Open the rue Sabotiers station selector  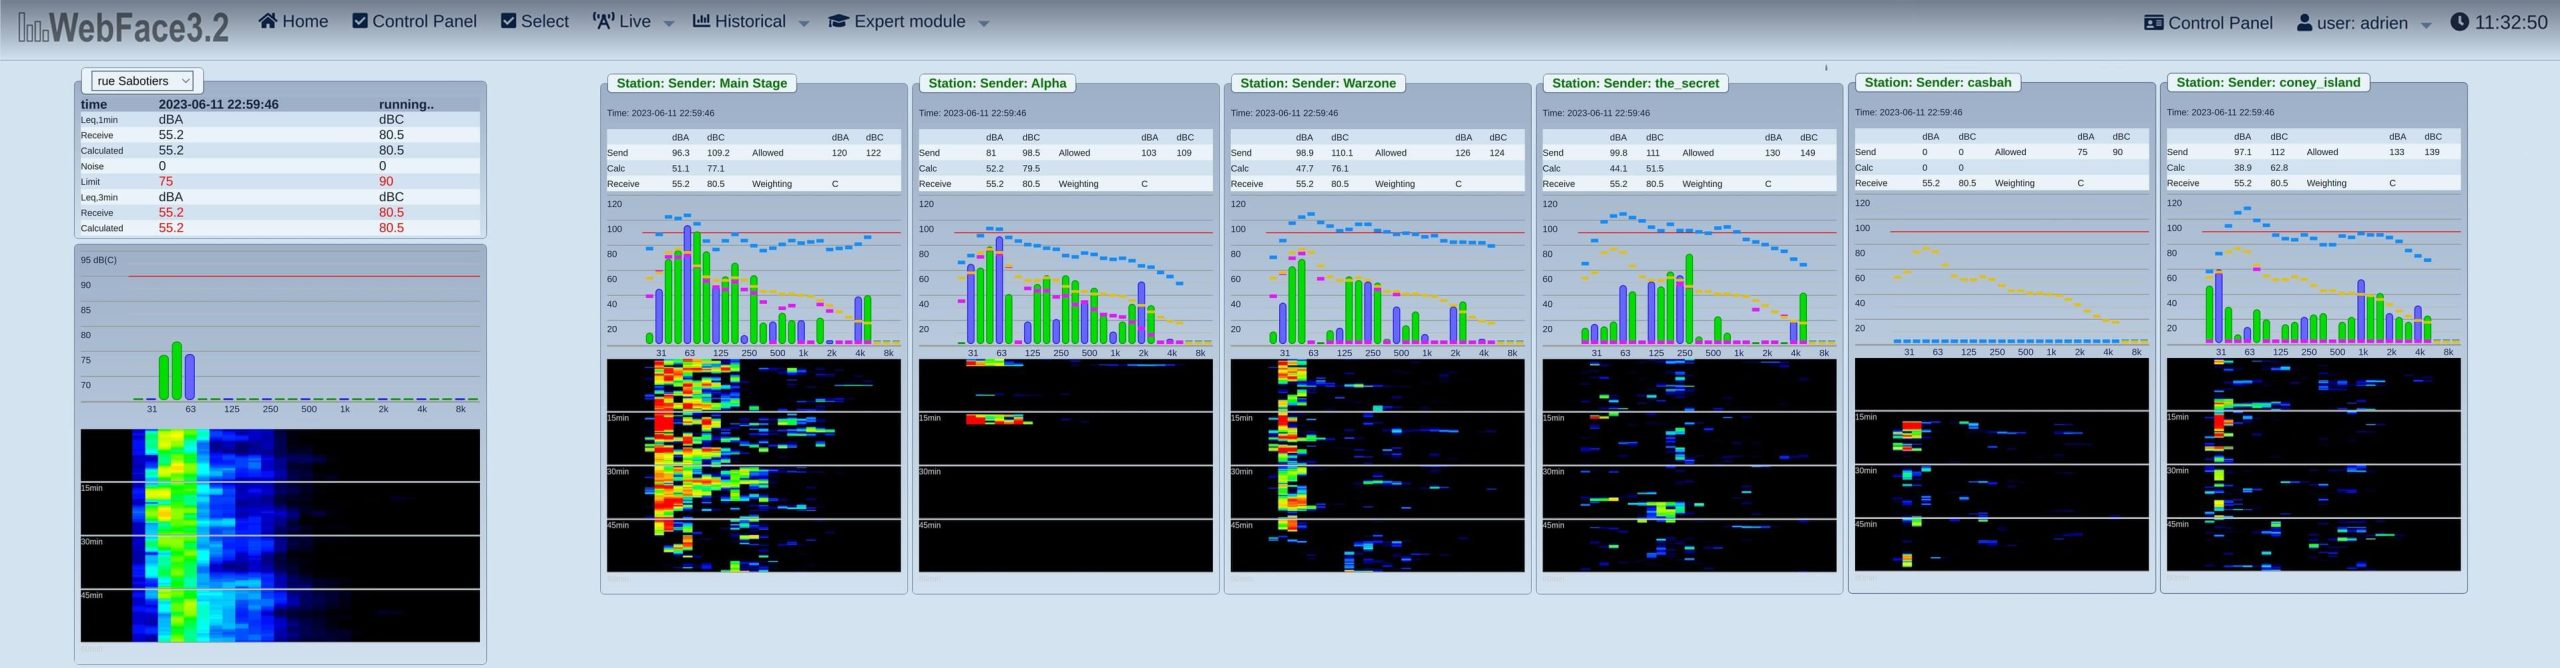pyautogui.click(x=142, y=81)
